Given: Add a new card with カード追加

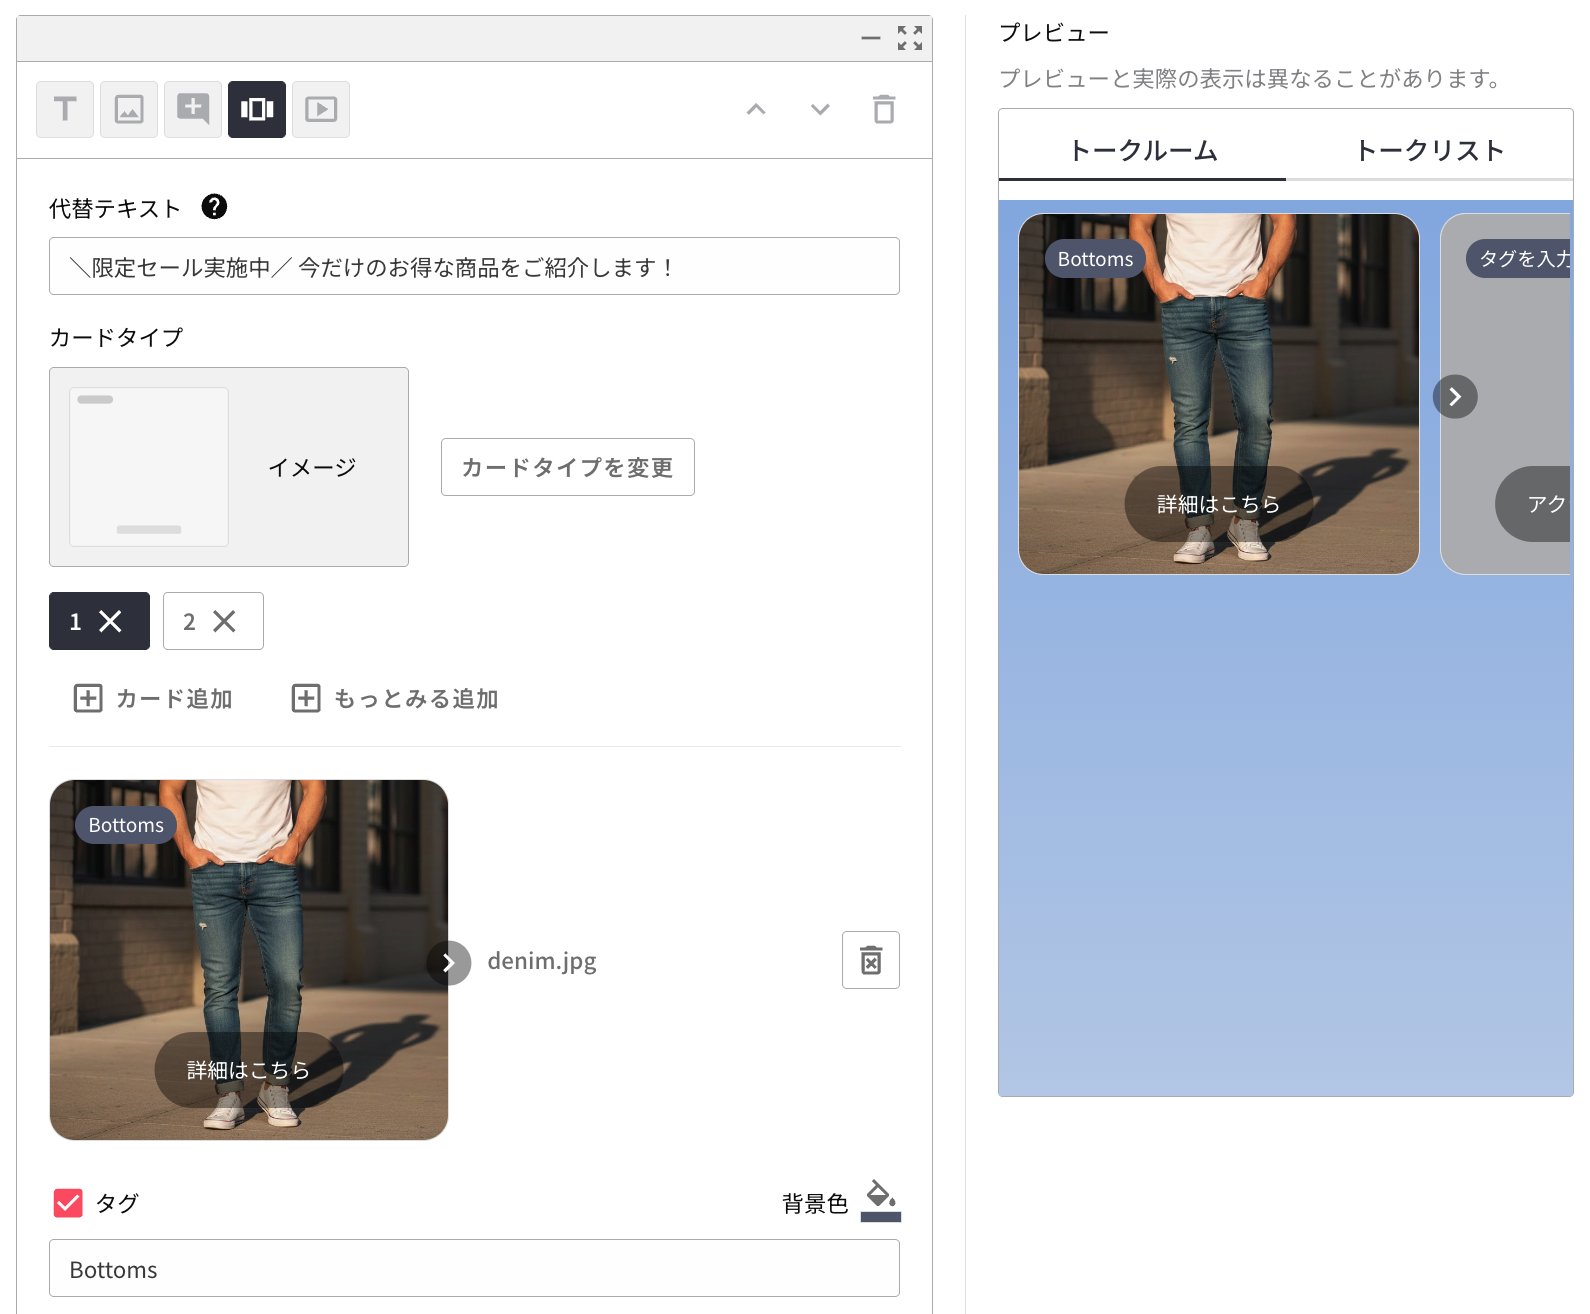Looking at the screenshot, I should (x=153, y=699).
